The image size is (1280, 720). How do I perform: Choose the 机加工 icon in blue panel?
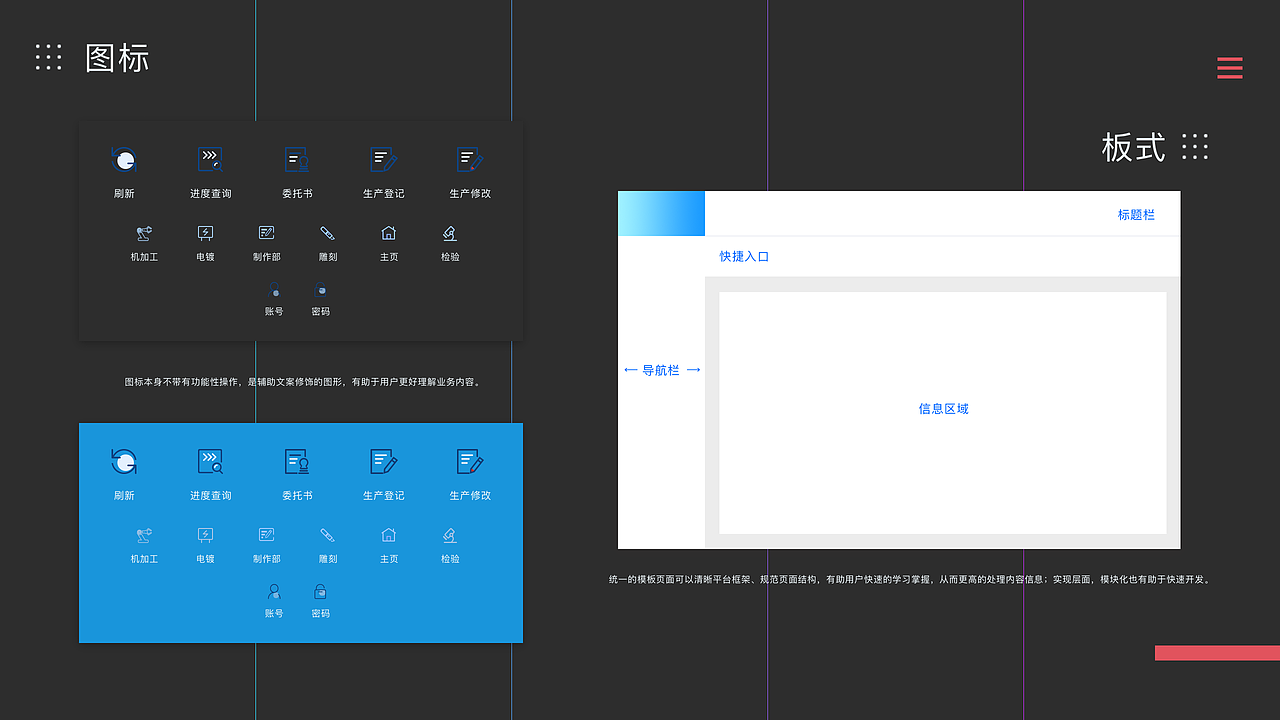coord(144,535)
